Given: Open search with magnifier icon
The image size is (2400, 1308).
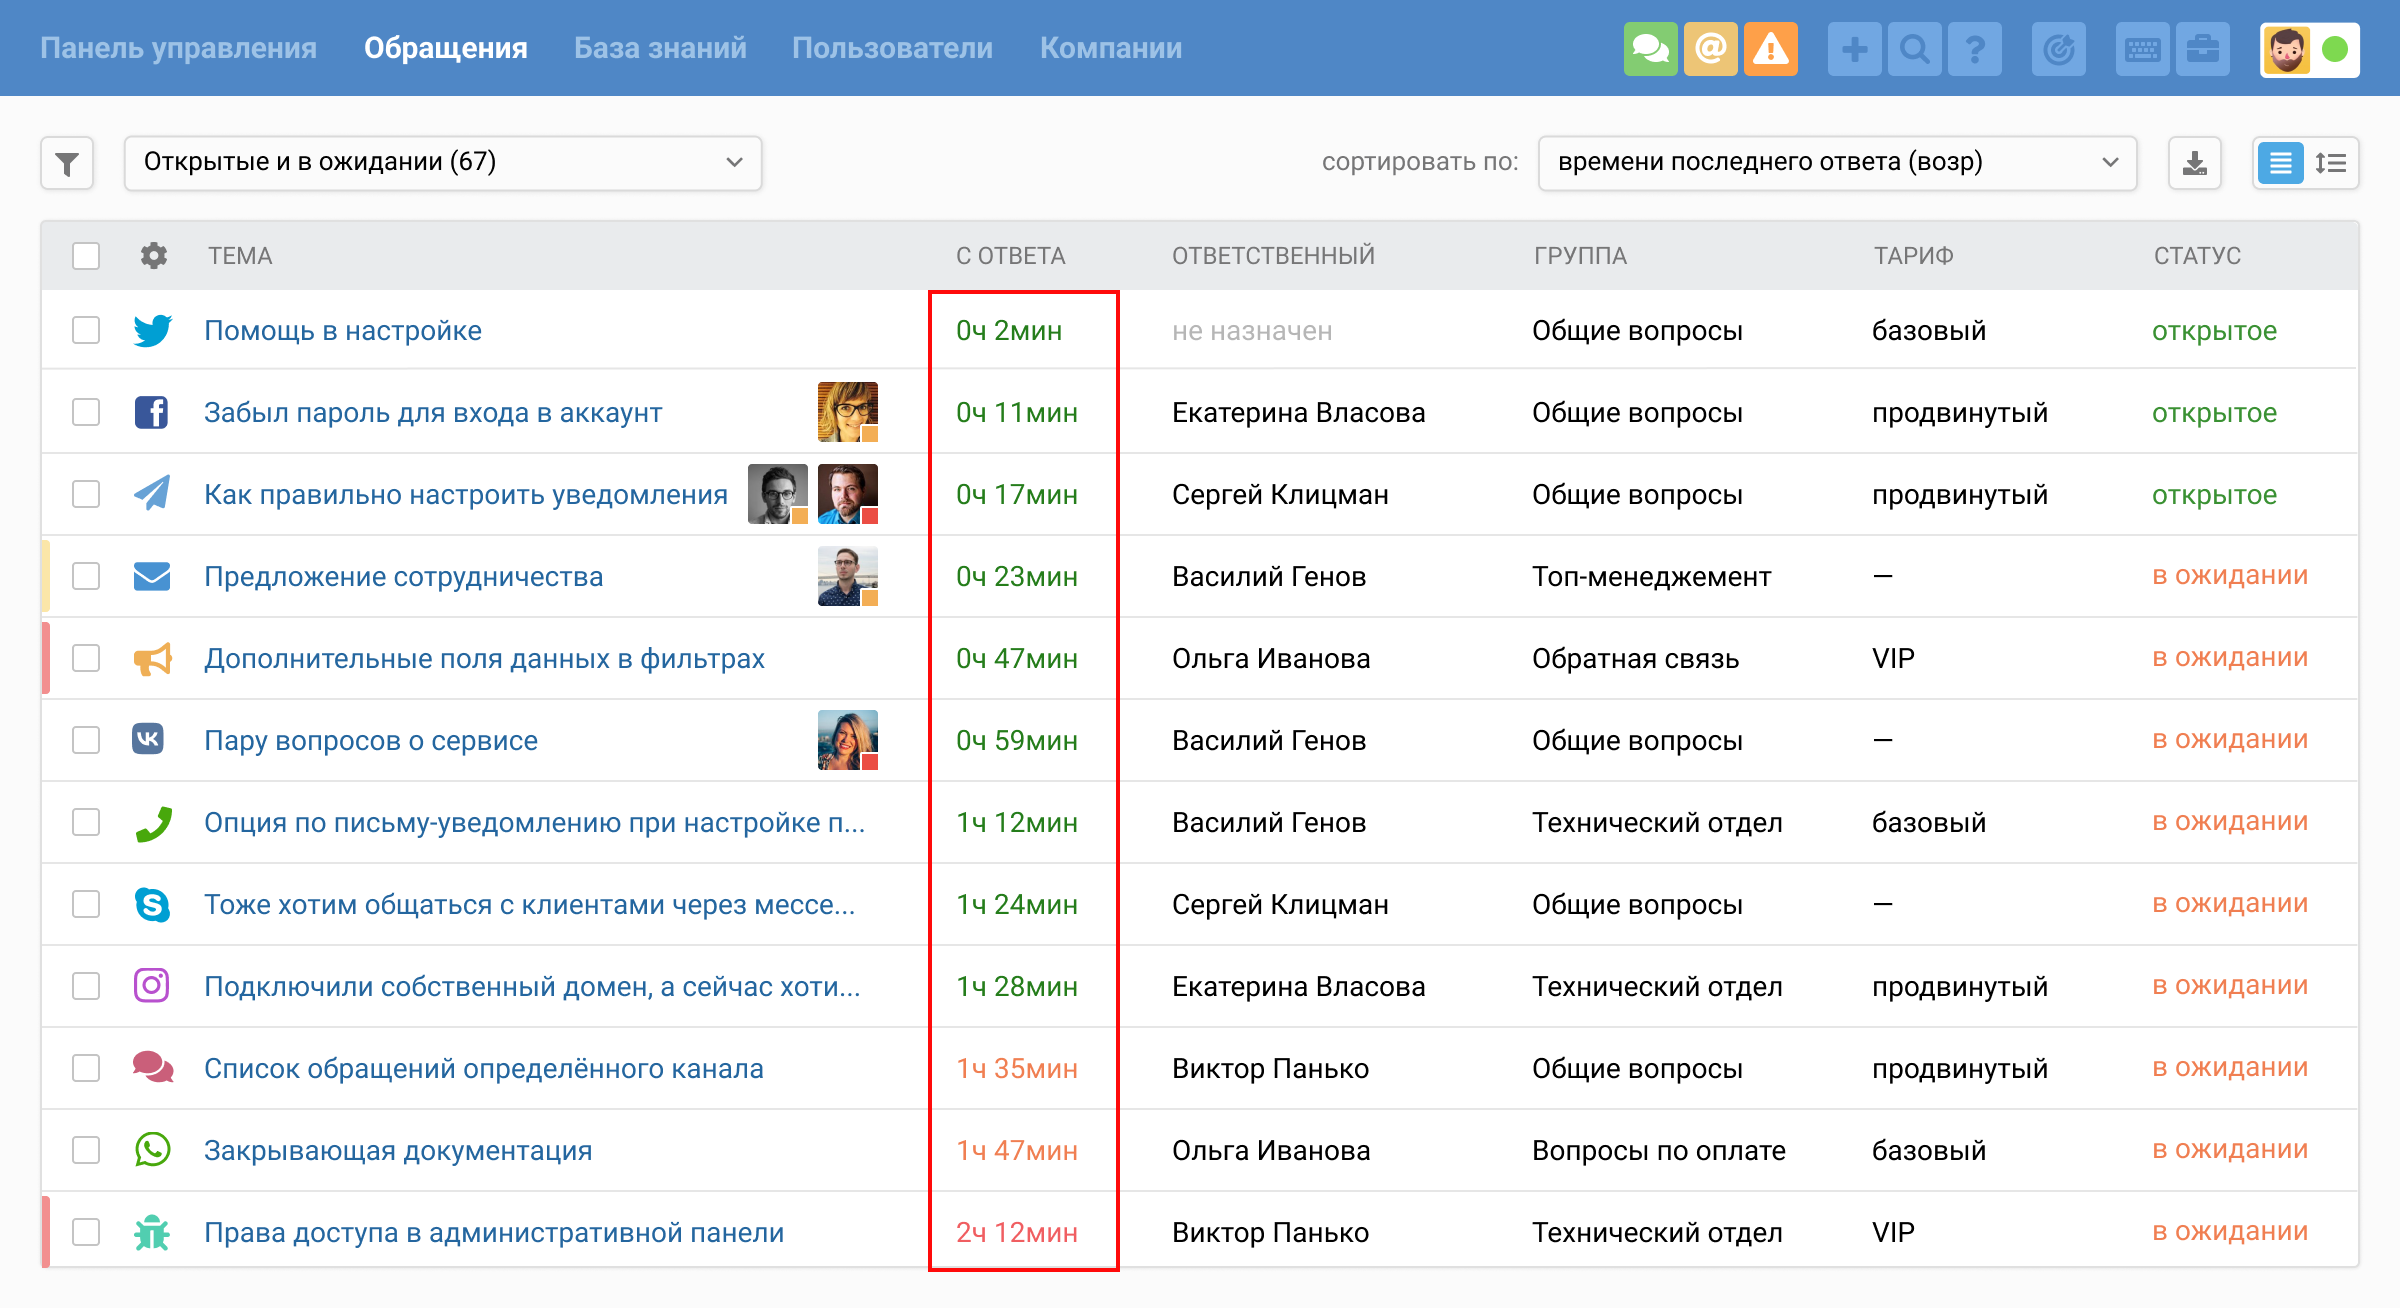Looking at the screenshot, I should 1914,49.
